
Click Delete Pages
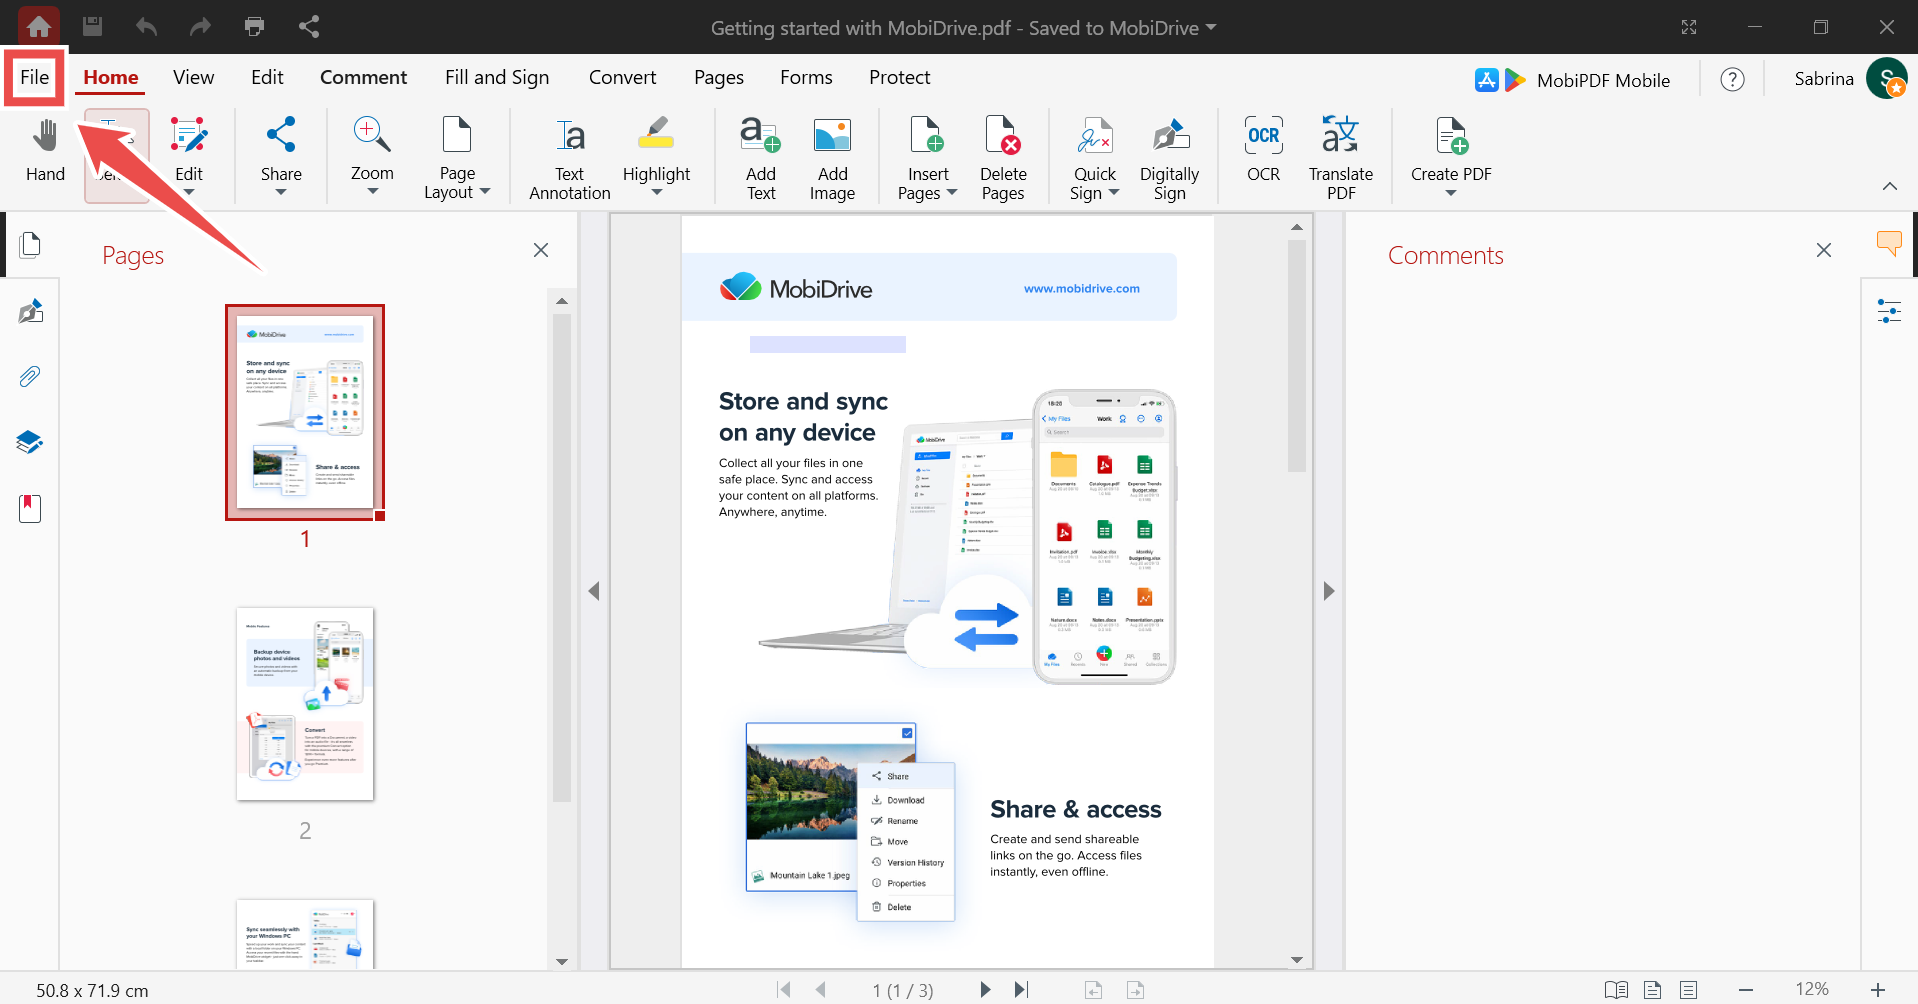1003,157
